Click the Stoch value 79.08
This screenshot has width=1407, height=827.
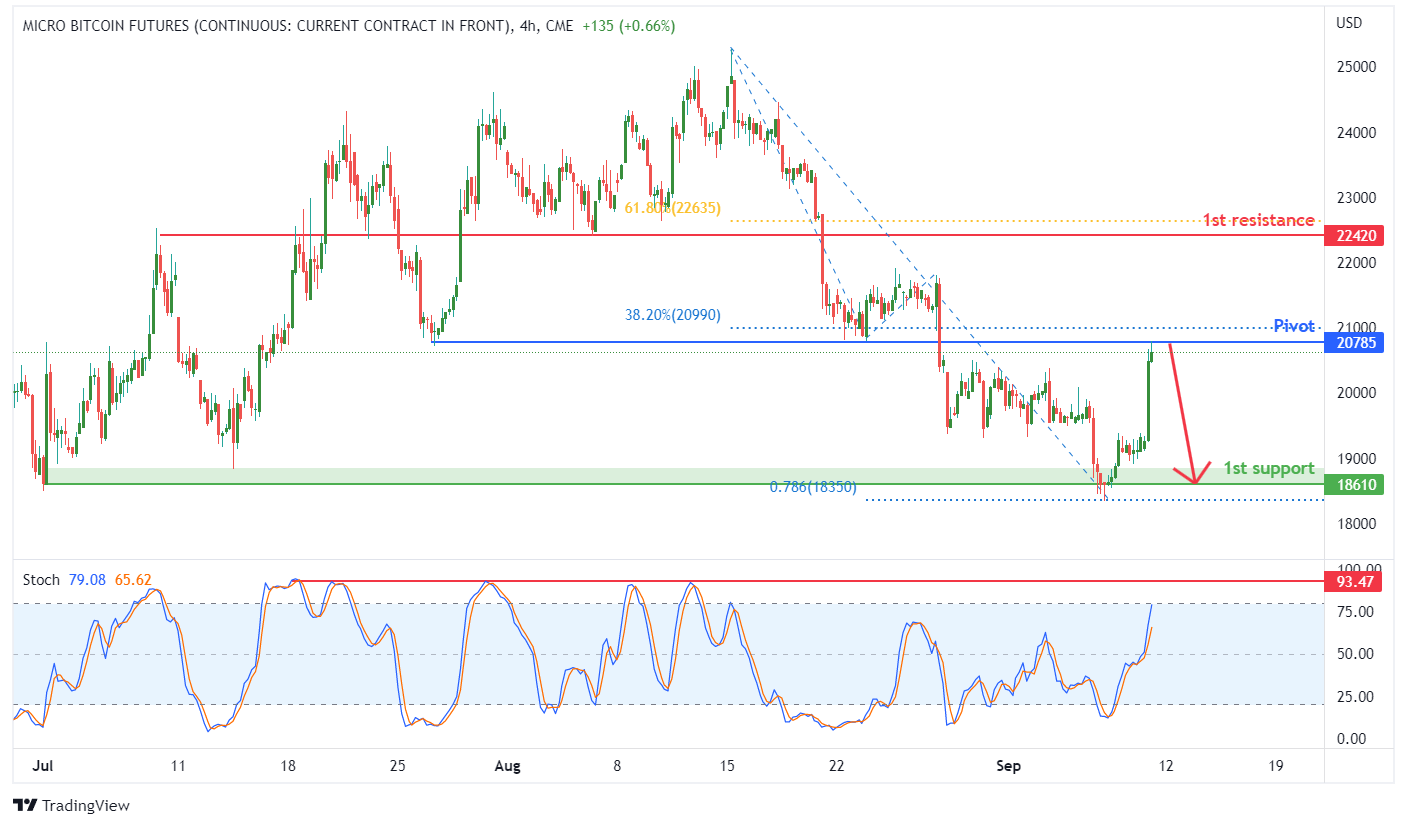point(88,579)
